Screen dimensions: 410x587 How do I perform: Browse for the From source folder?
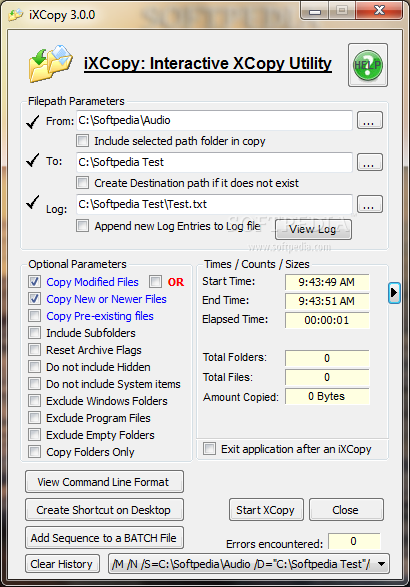[x=370, y=121]
